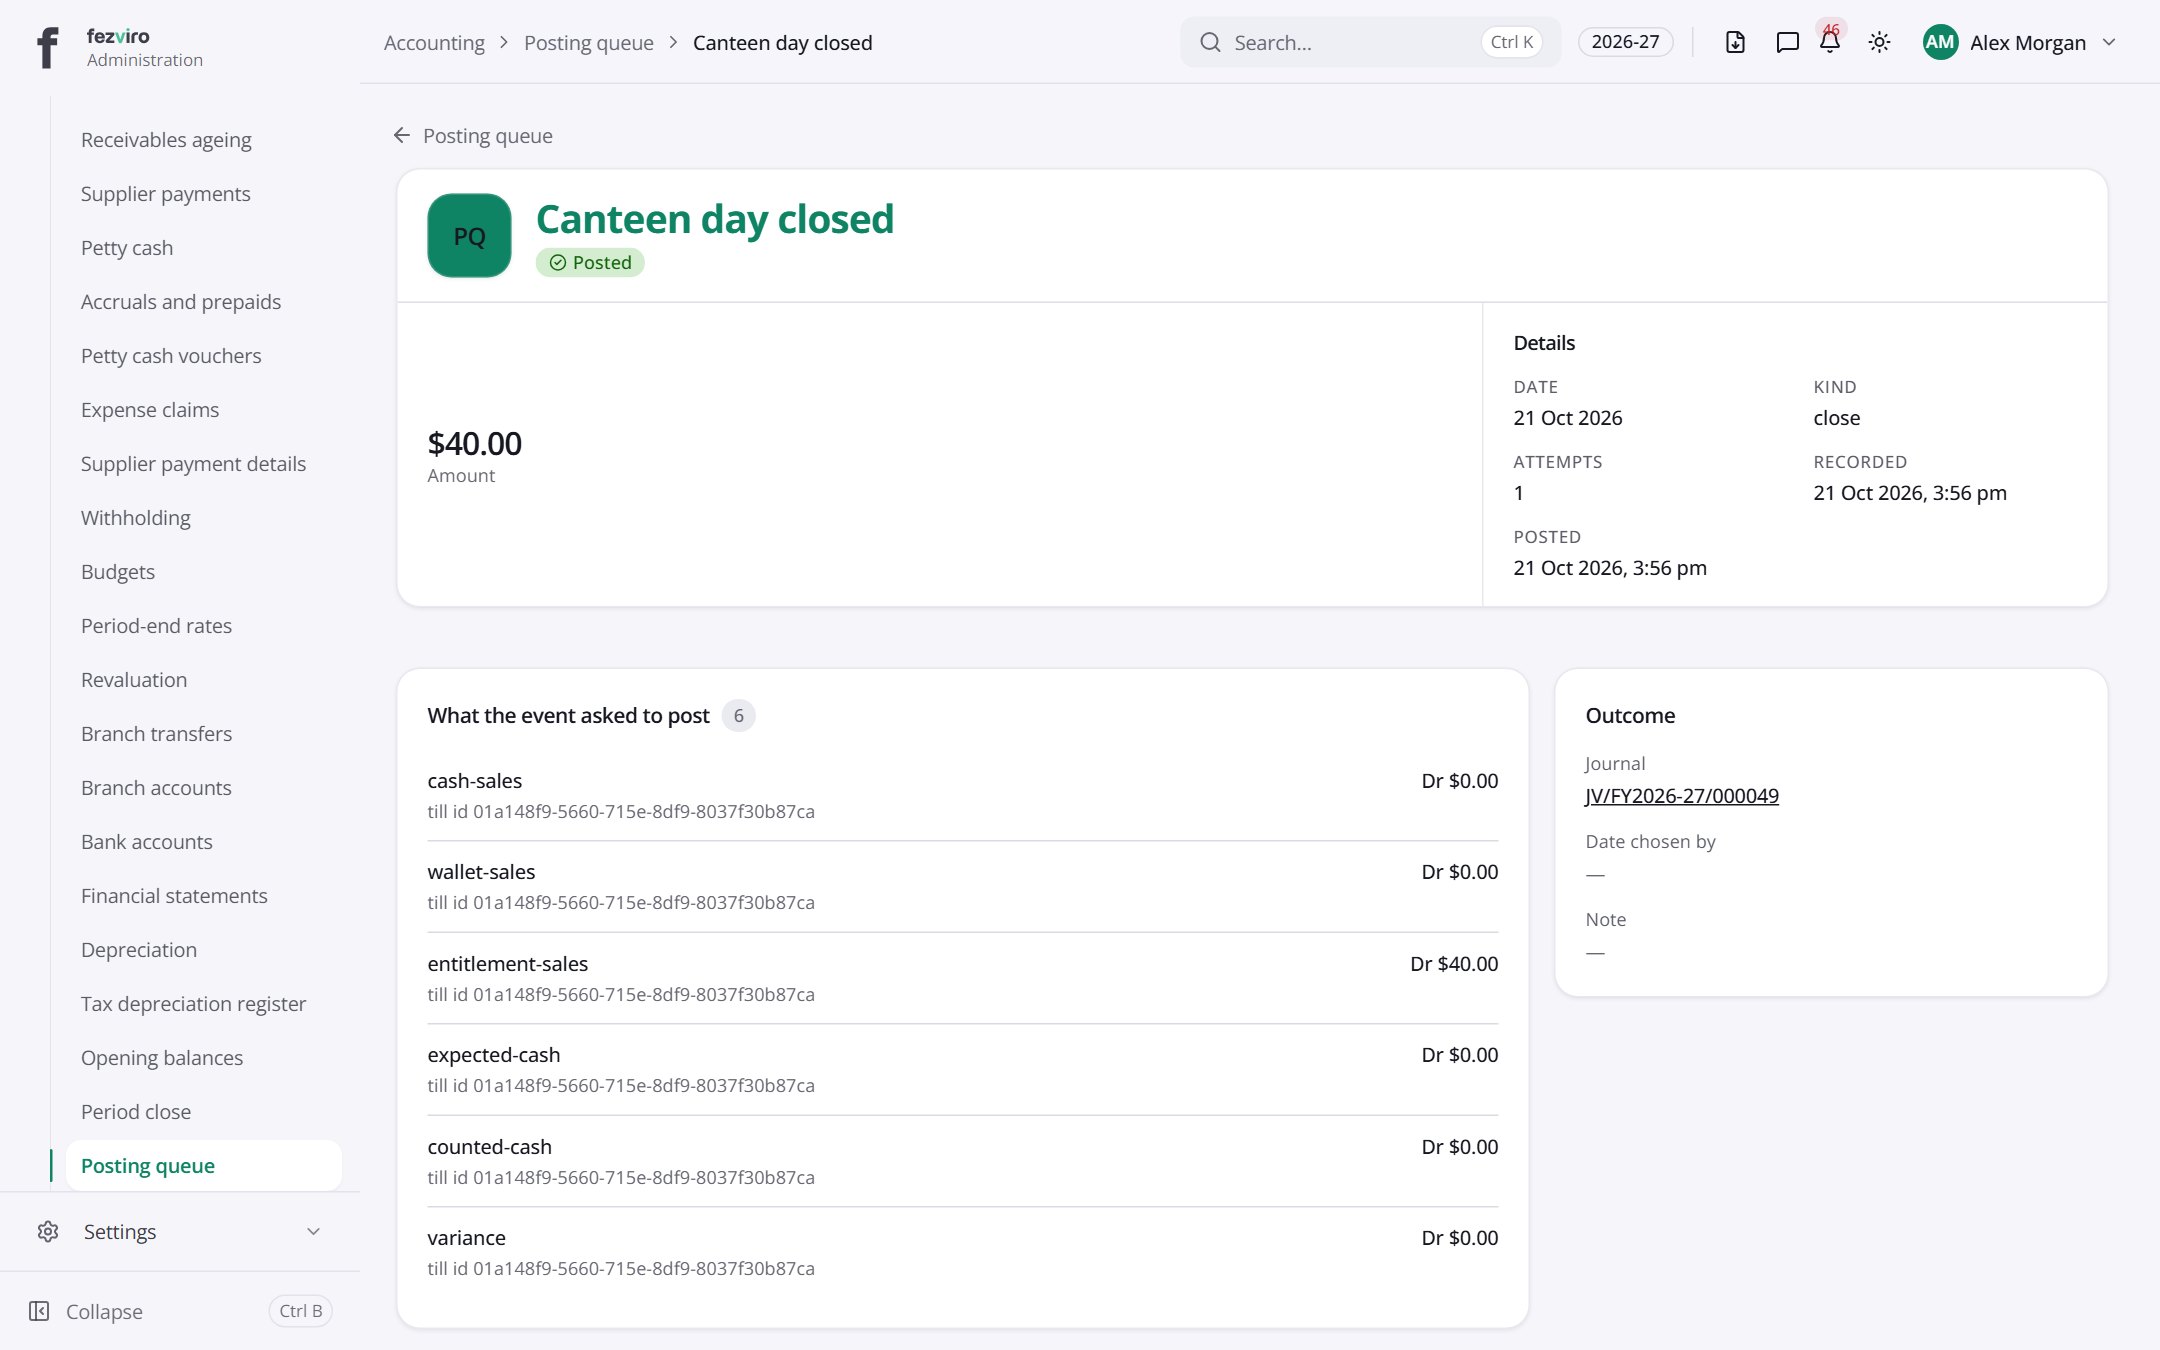
Task: Click the count badge showing 6
Action: (x=738, y=715)
